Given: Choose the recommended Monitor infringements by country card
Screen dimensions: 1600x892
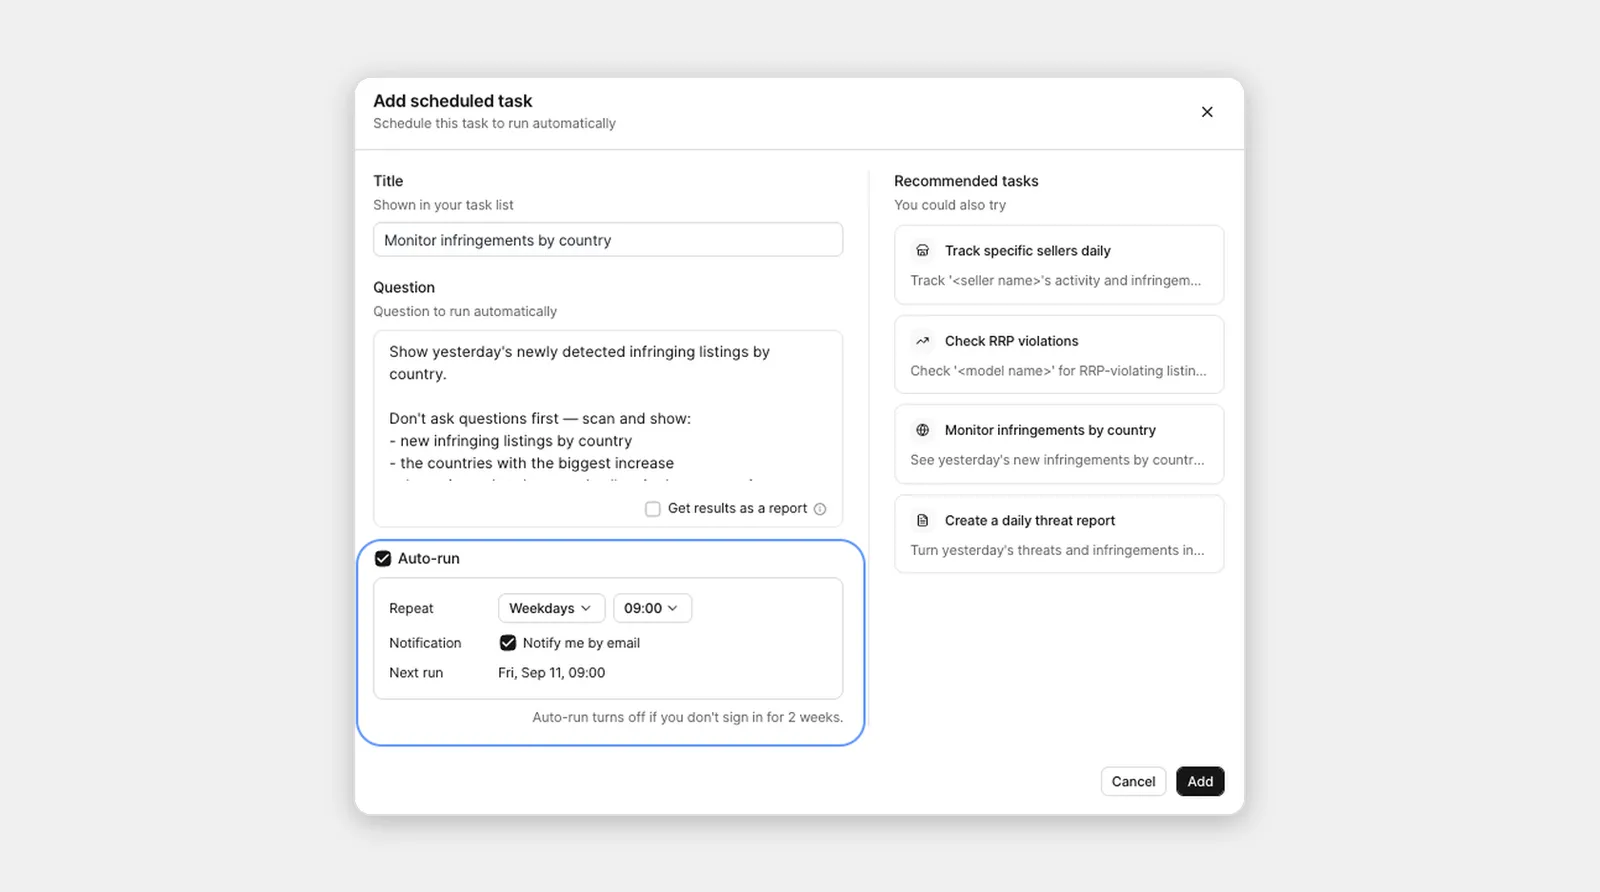Looking at the screenshot, I should point(1059,445).
